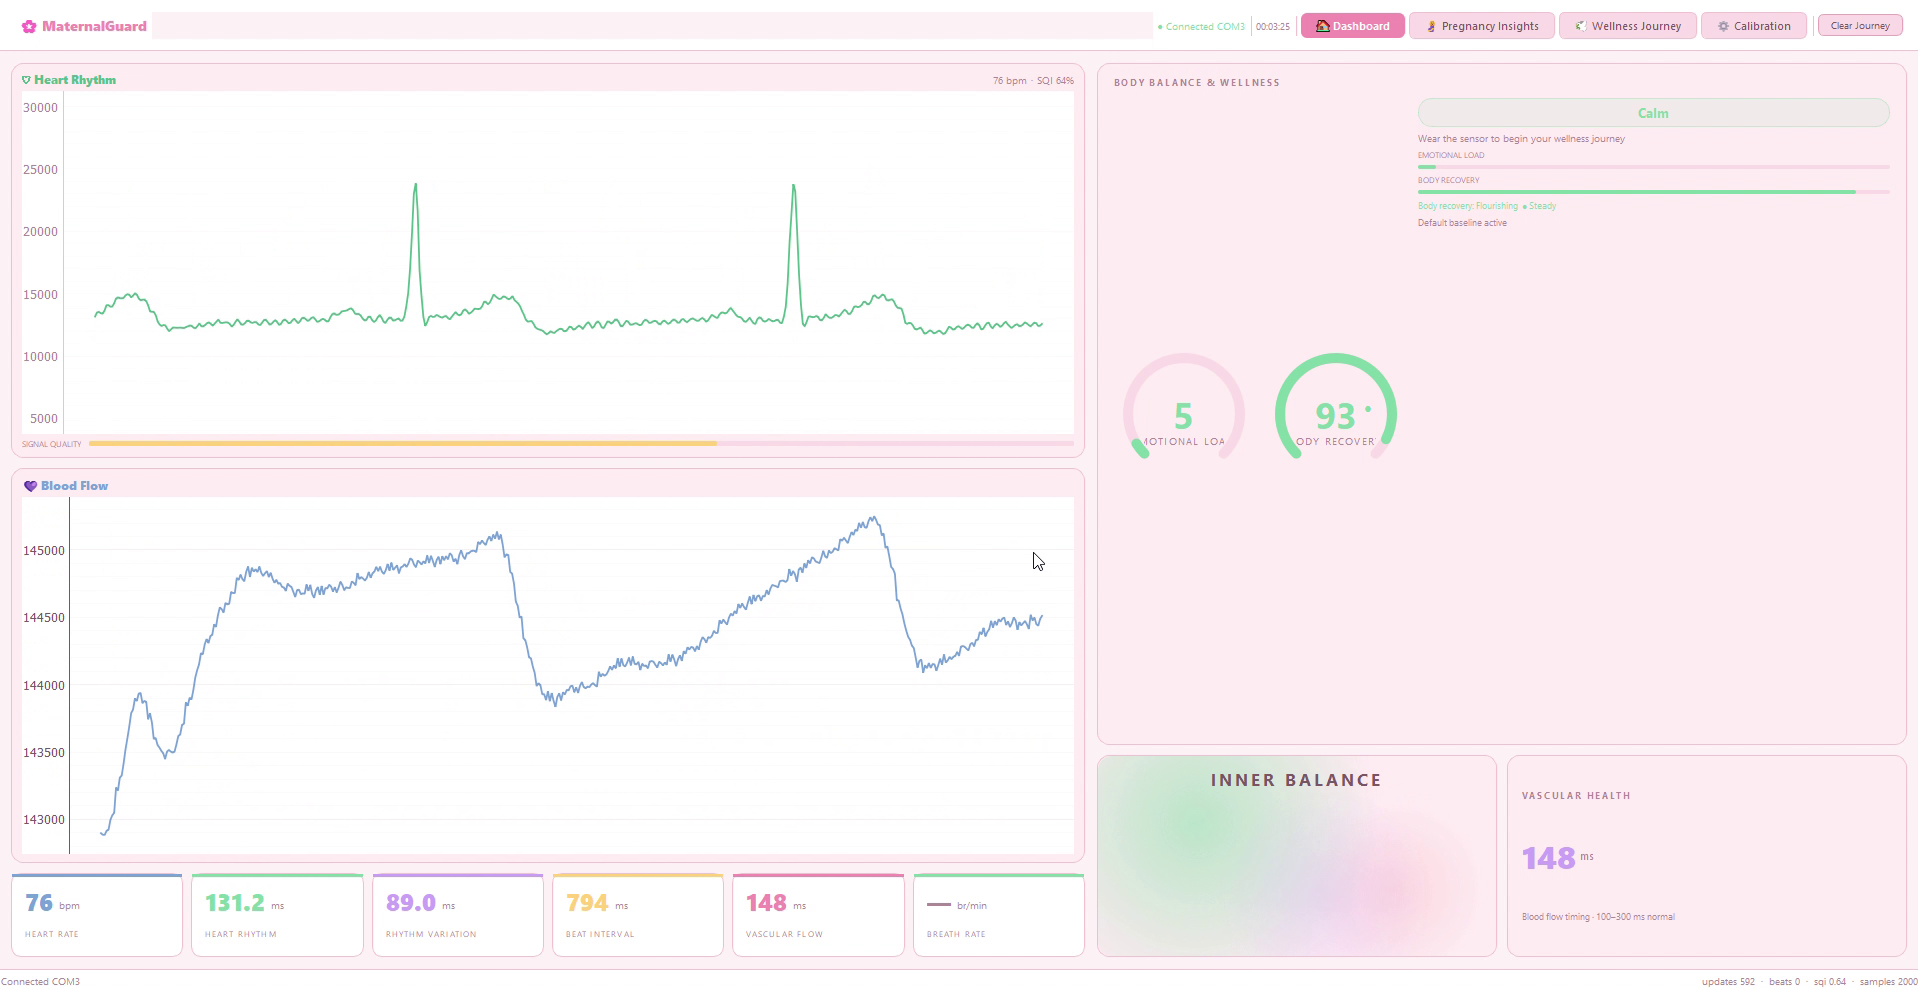Viewport: 1918px width, 990px height.
Task: Click 'updates 592' in status bar
Action: (1728, 982)
